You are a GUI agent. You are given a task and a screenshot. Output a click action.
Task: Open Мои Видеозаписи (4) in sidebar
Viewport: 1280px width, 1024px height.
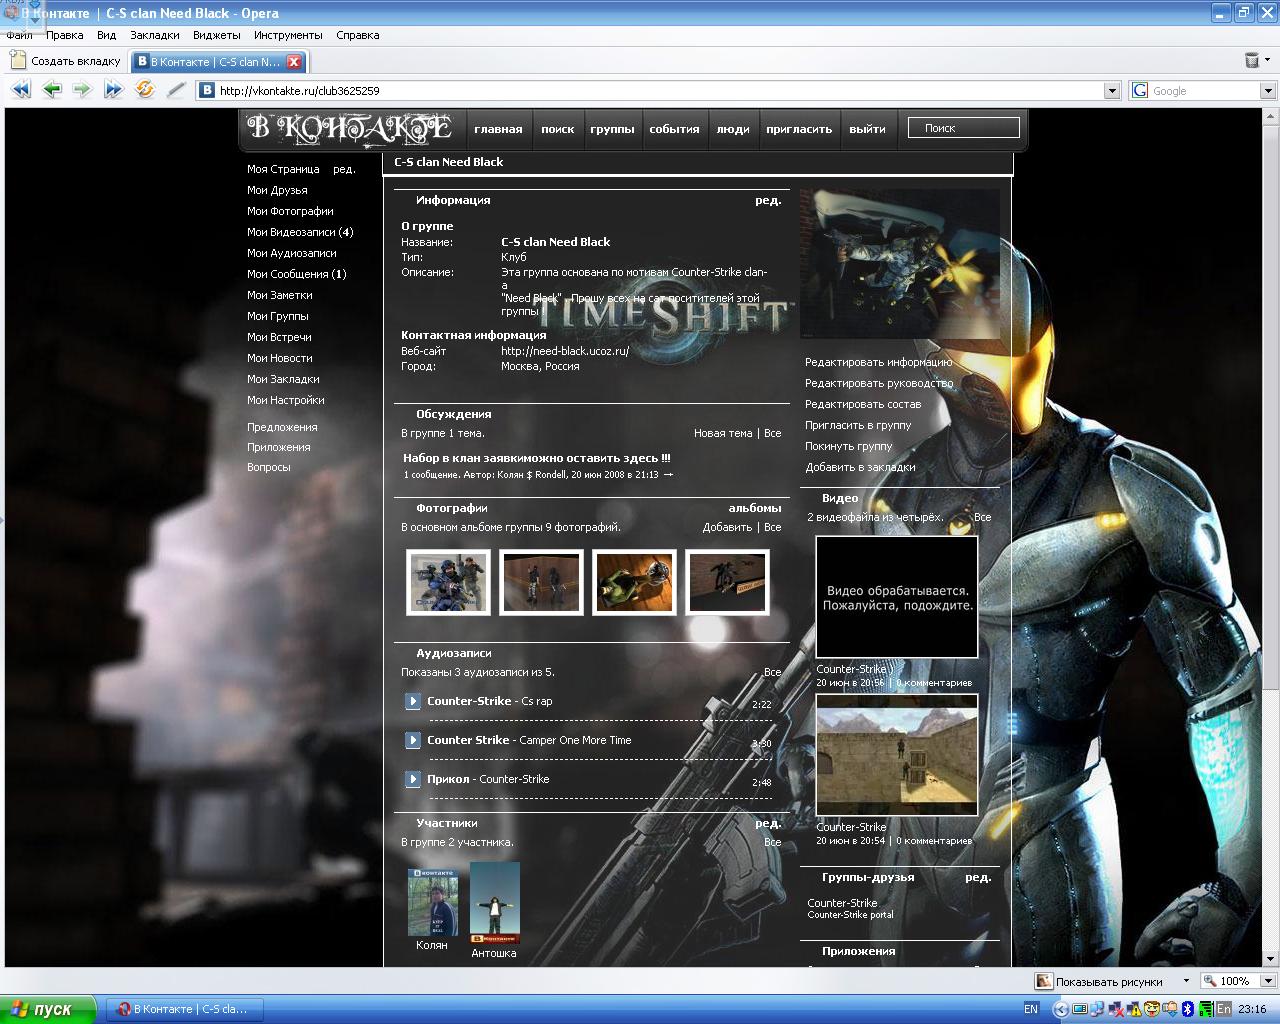[x=300, y=232]
